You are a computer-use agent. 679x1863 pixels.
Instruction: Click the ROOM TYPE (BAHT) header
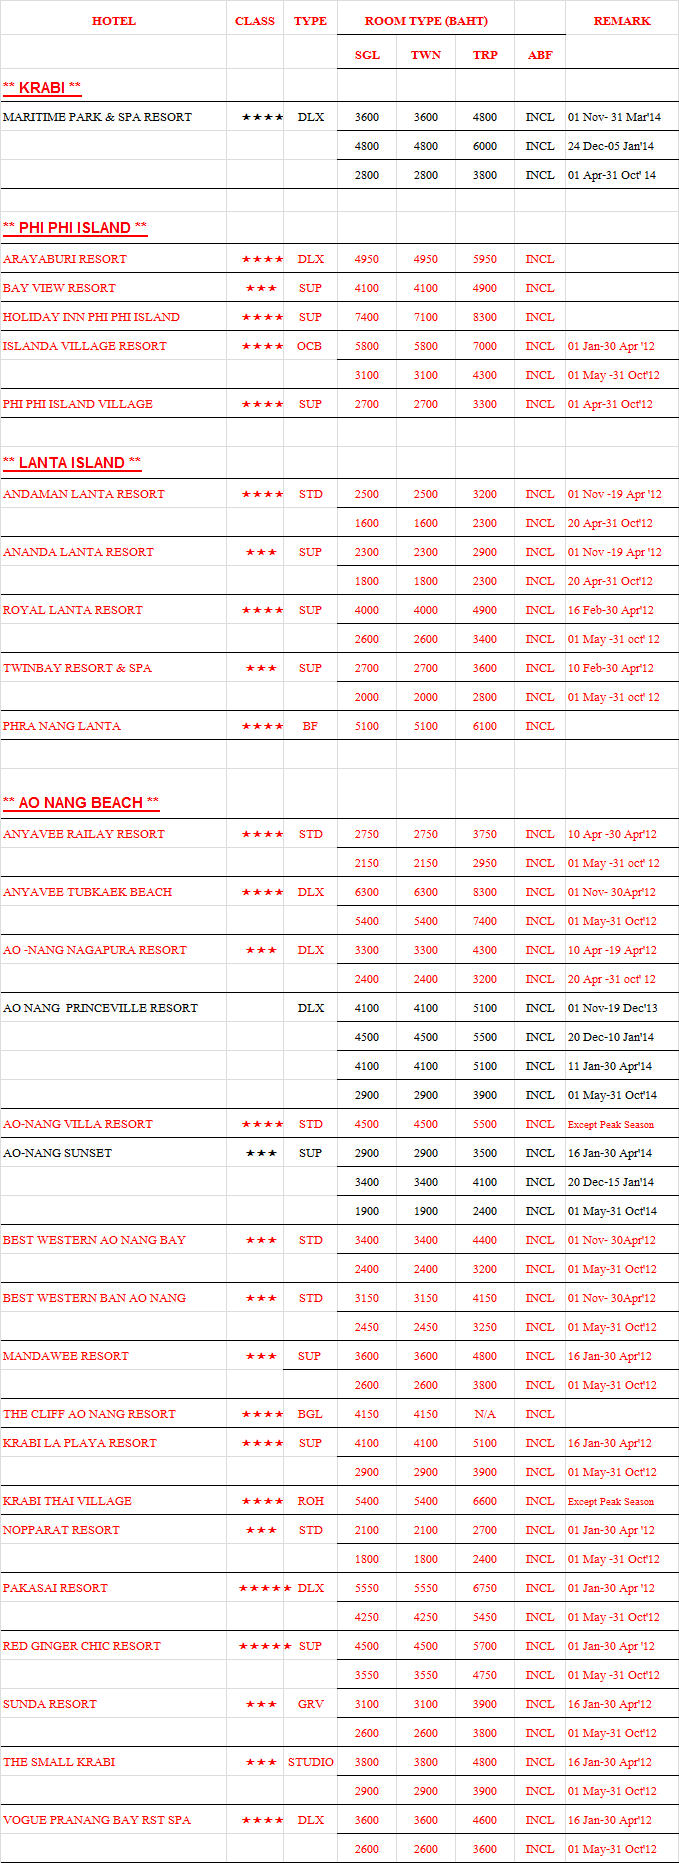coord(426,21)
